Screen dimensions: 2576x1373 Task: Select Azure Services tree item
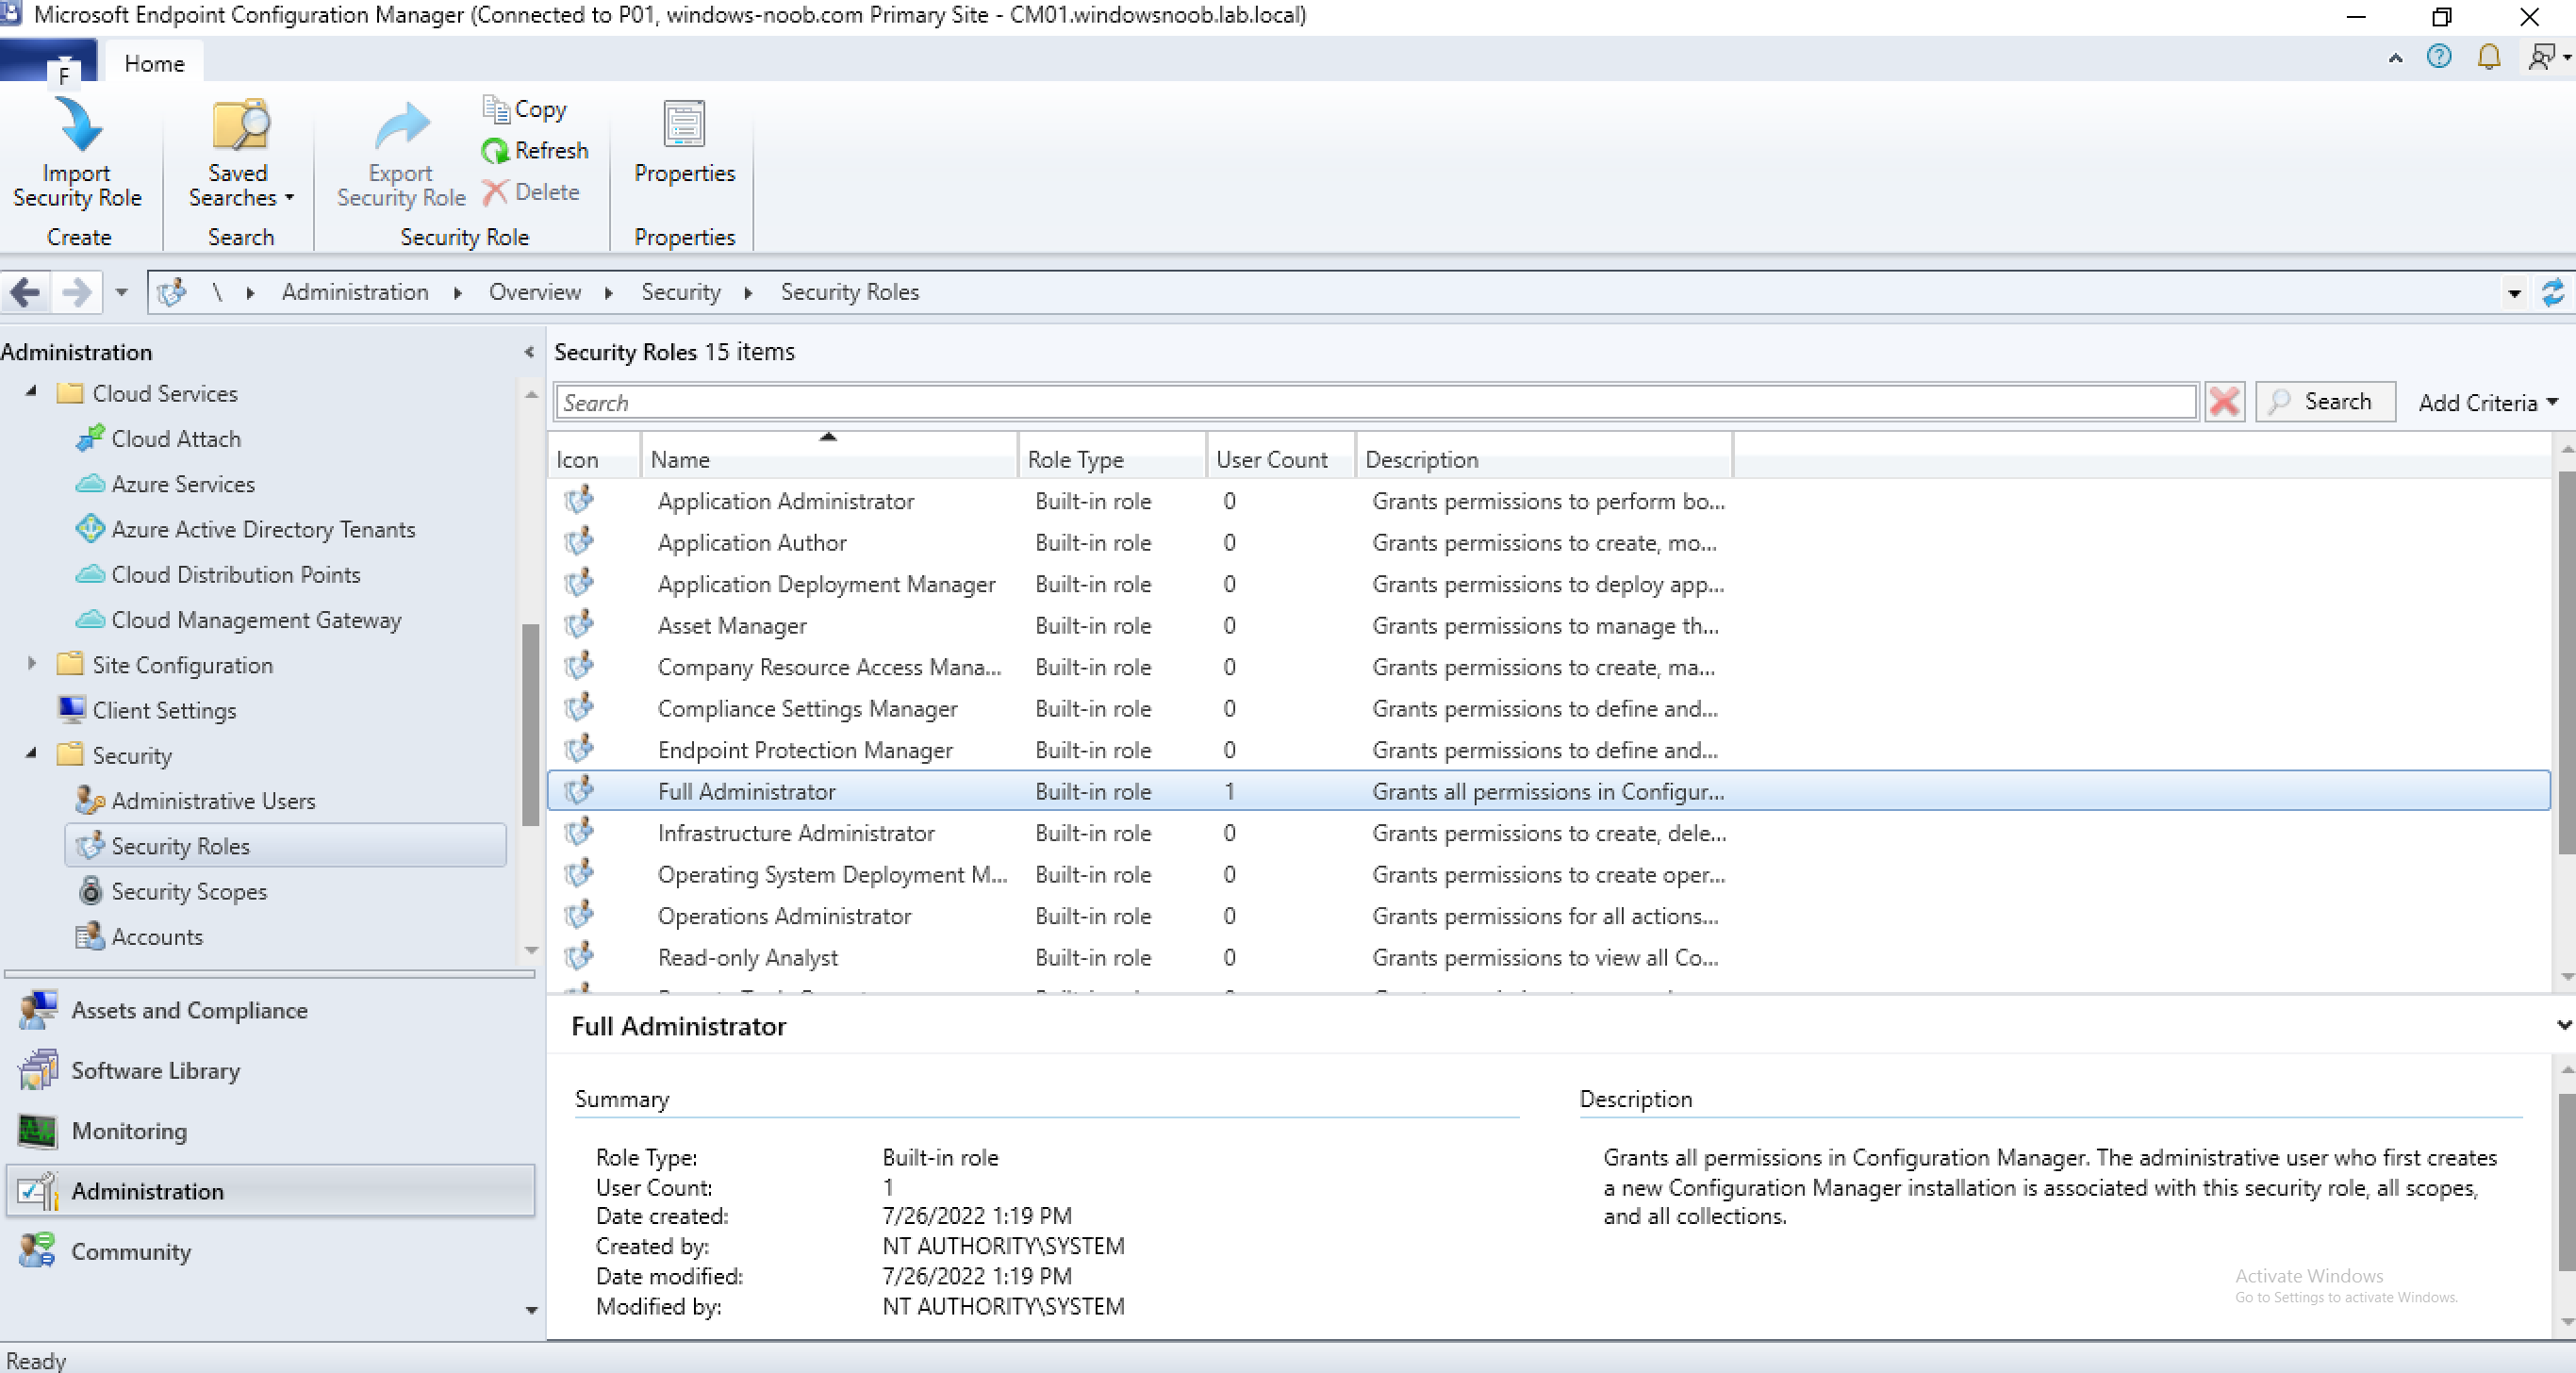(x=165, y=484)
